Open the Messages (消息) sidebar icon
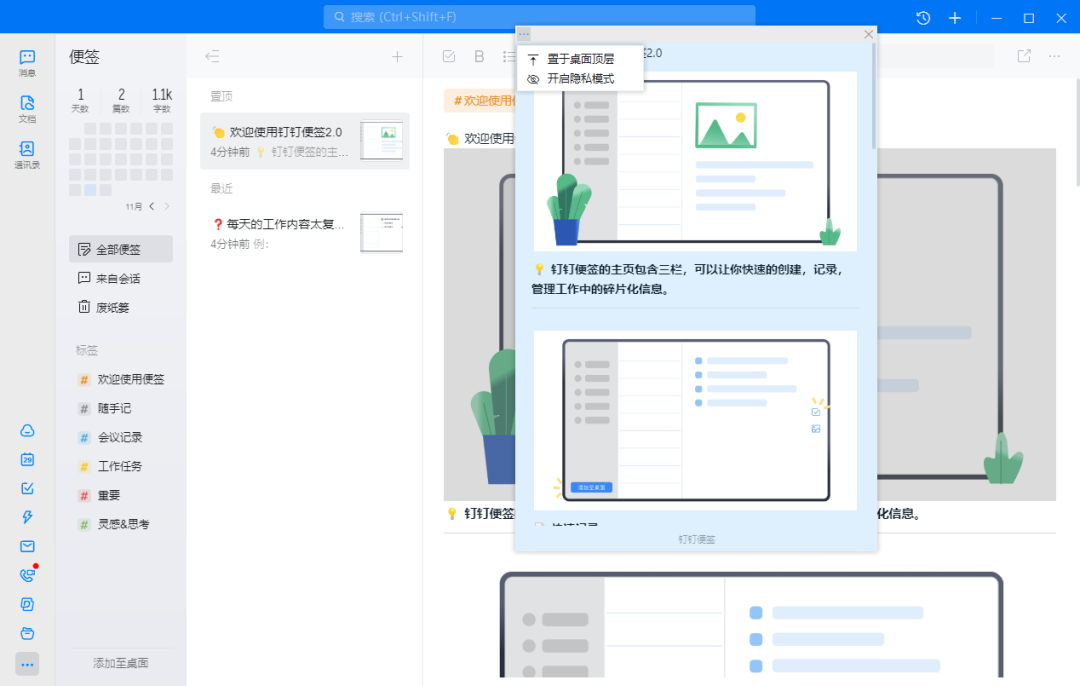The height and width of the screenshot is (686, 1080). tap(27, 63)
